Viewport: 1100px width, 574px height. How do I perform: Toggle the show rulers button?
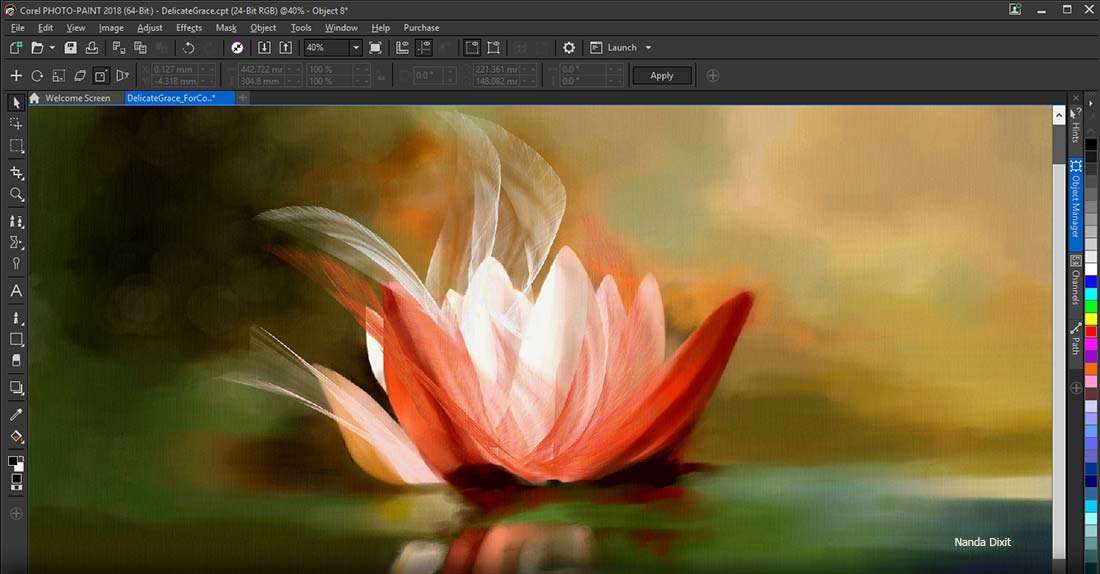coord(402,48)
